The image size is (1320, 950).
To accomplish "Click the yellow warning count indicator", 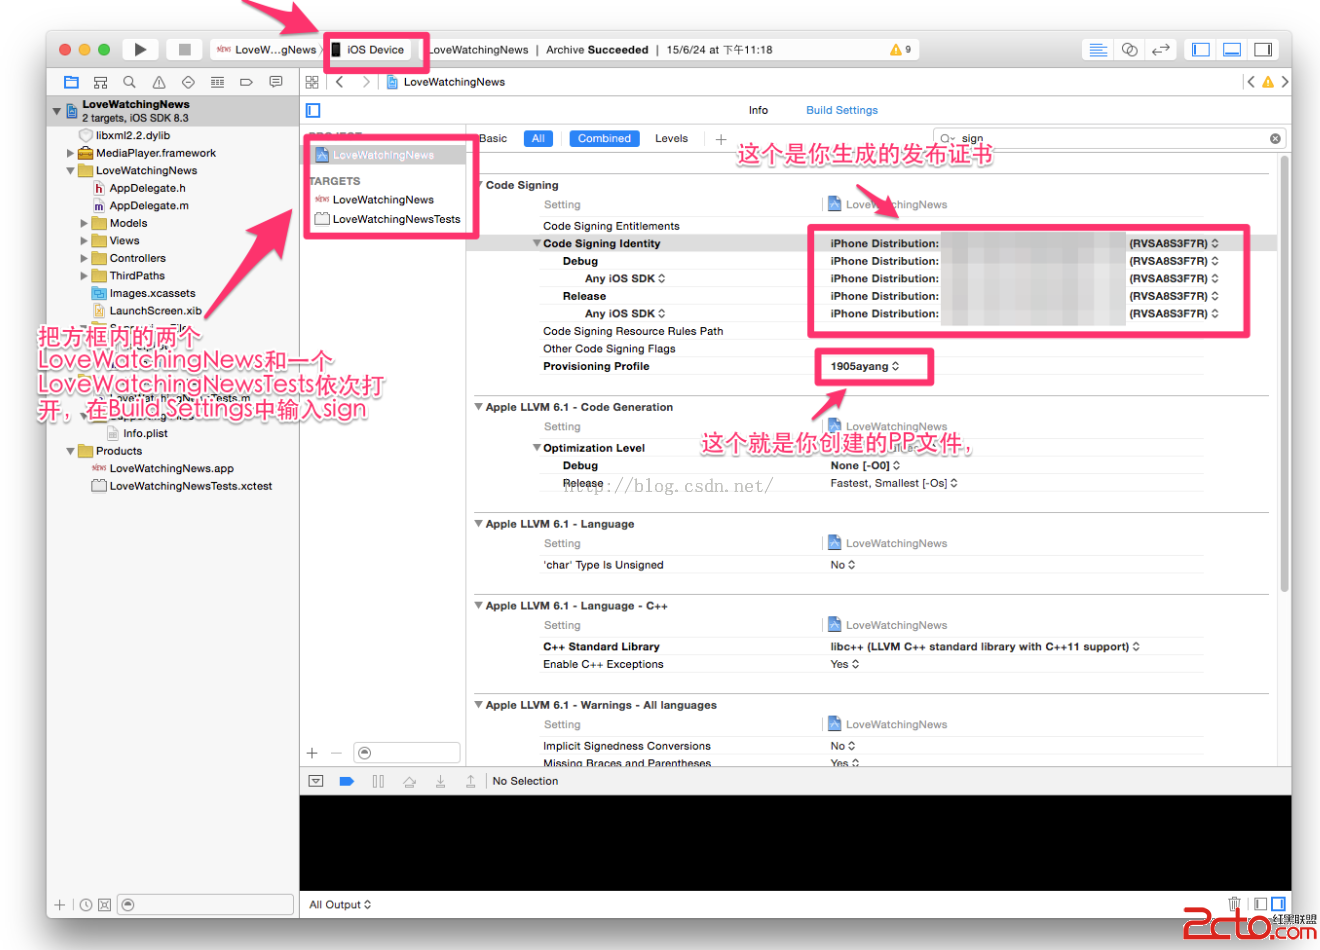I will (900, 49).
